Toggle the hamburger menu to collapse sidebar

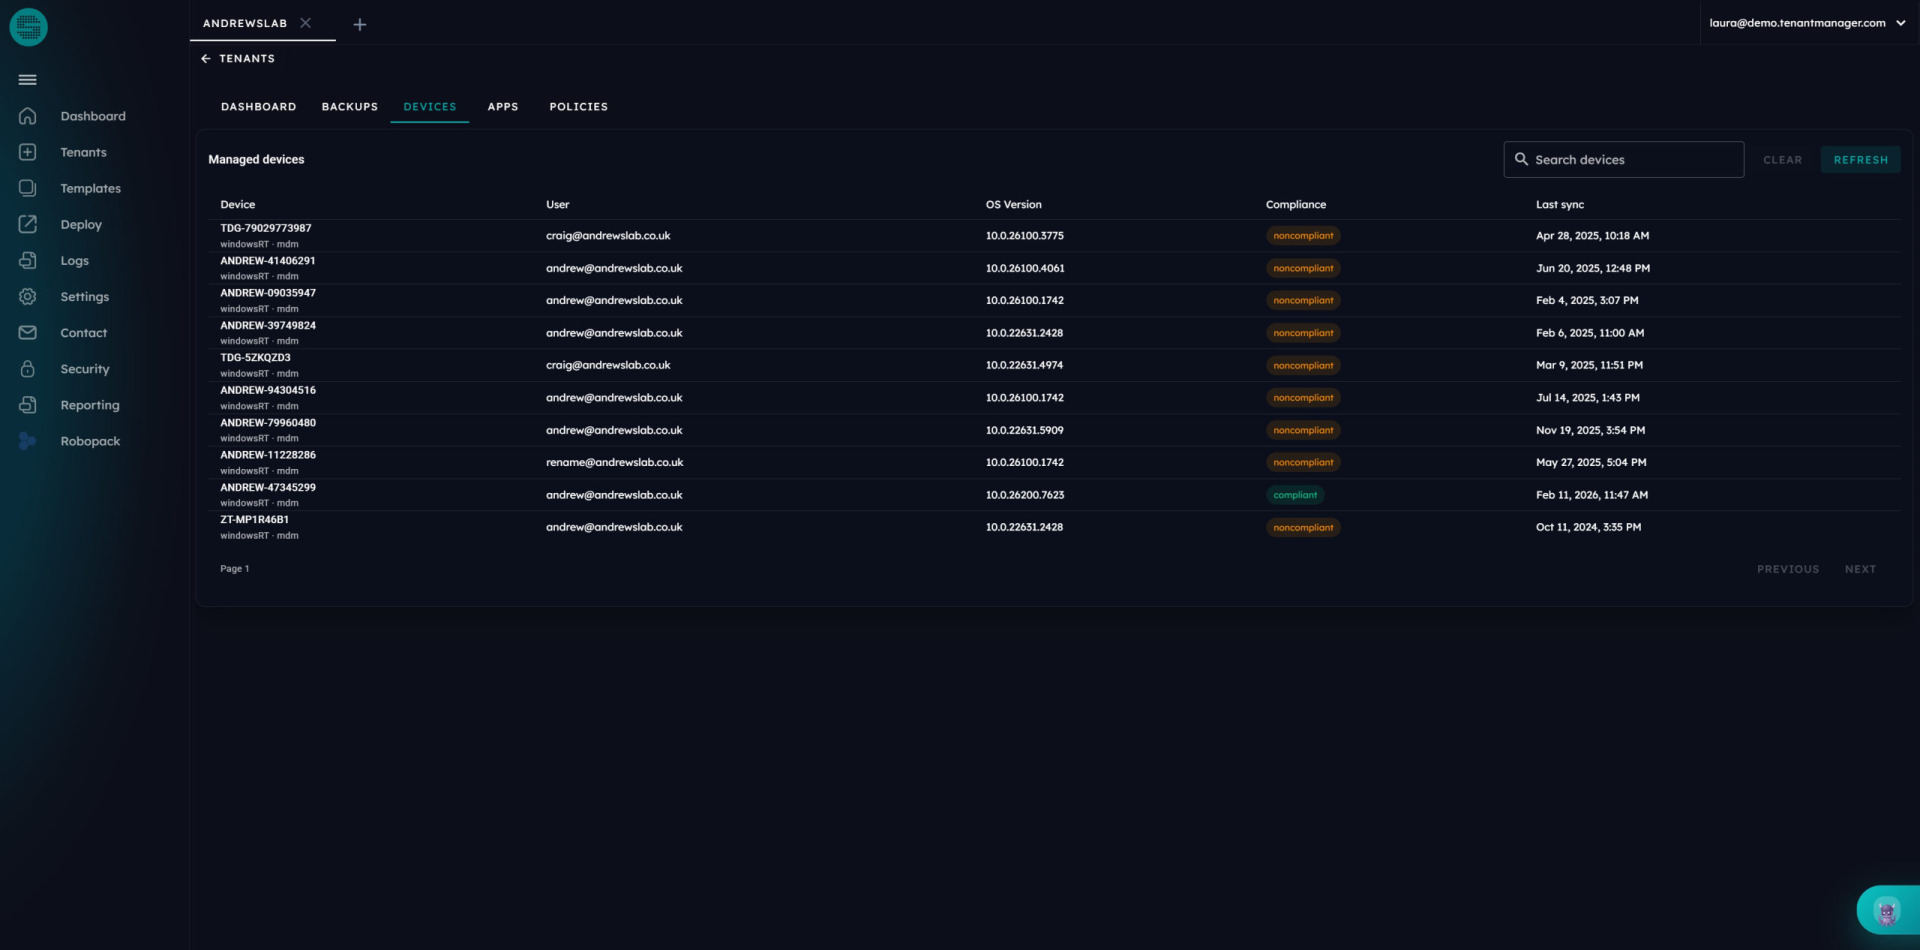point(28,80)
